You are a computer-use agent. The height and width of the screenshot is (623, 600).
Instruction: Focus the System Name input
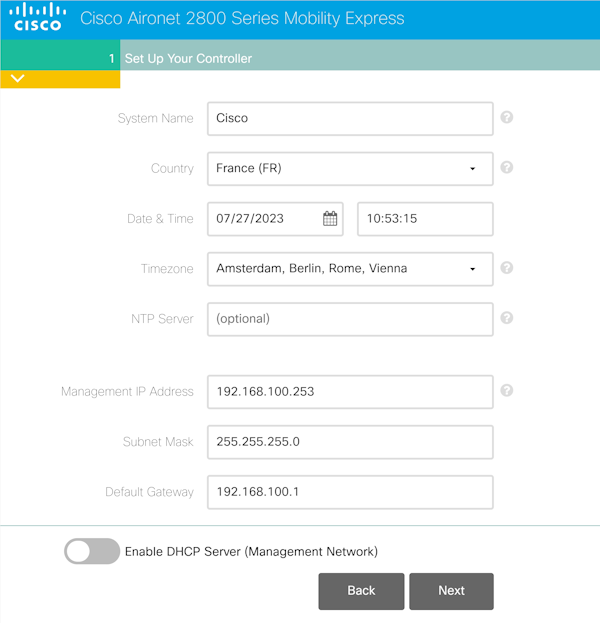[x=350, y=118]
